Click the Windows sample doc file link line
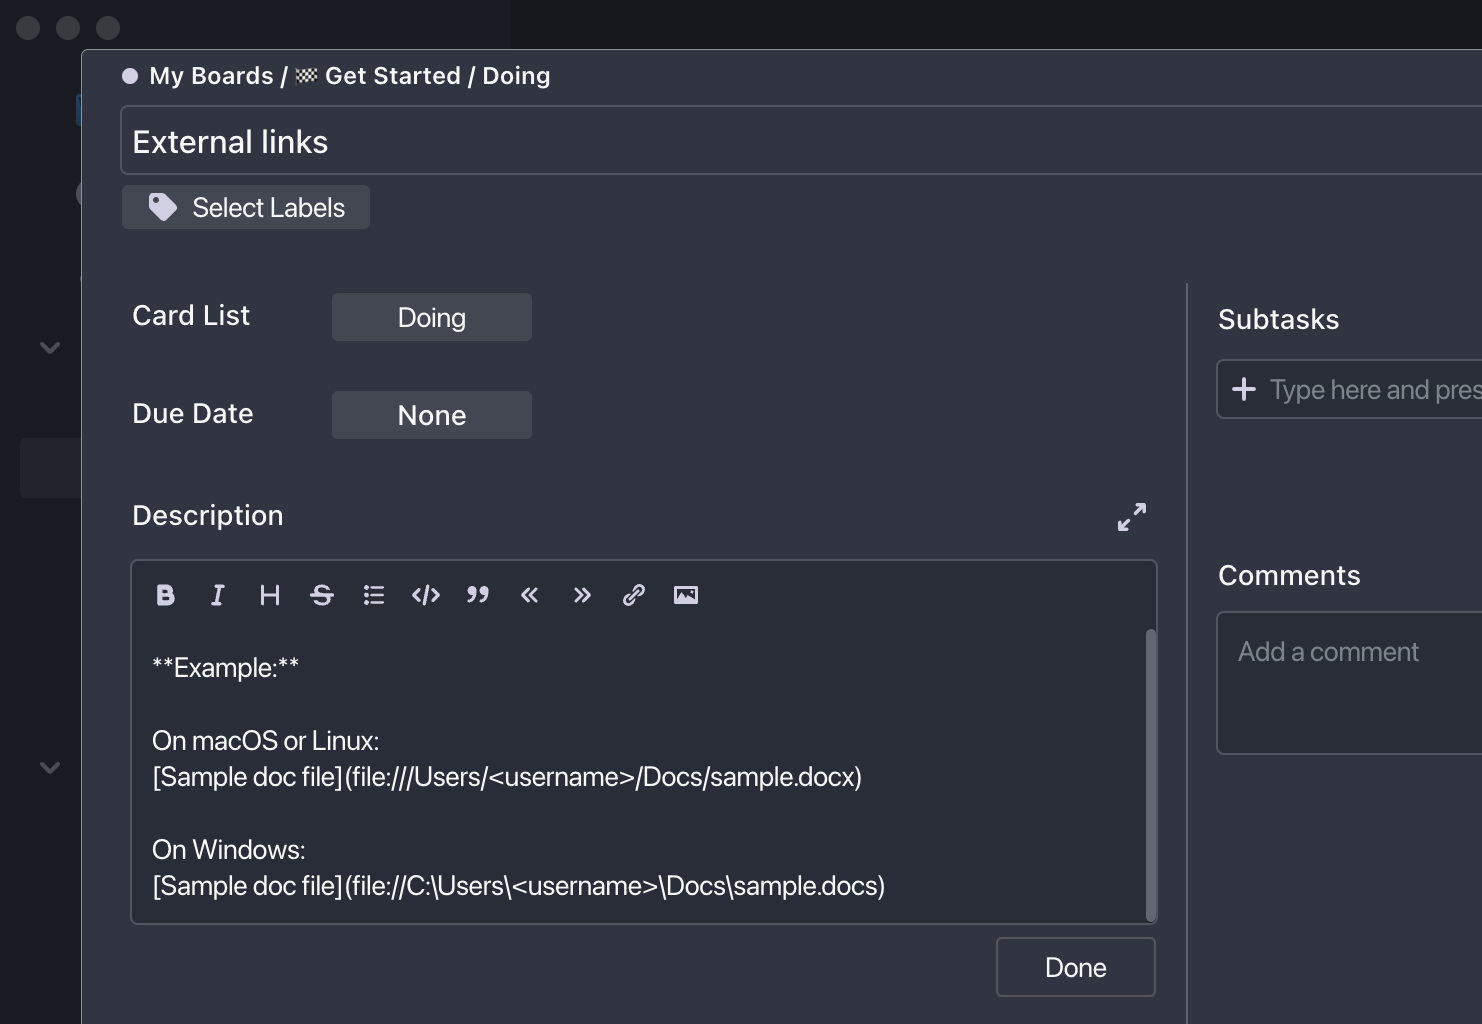 click(x=519, y=886)
